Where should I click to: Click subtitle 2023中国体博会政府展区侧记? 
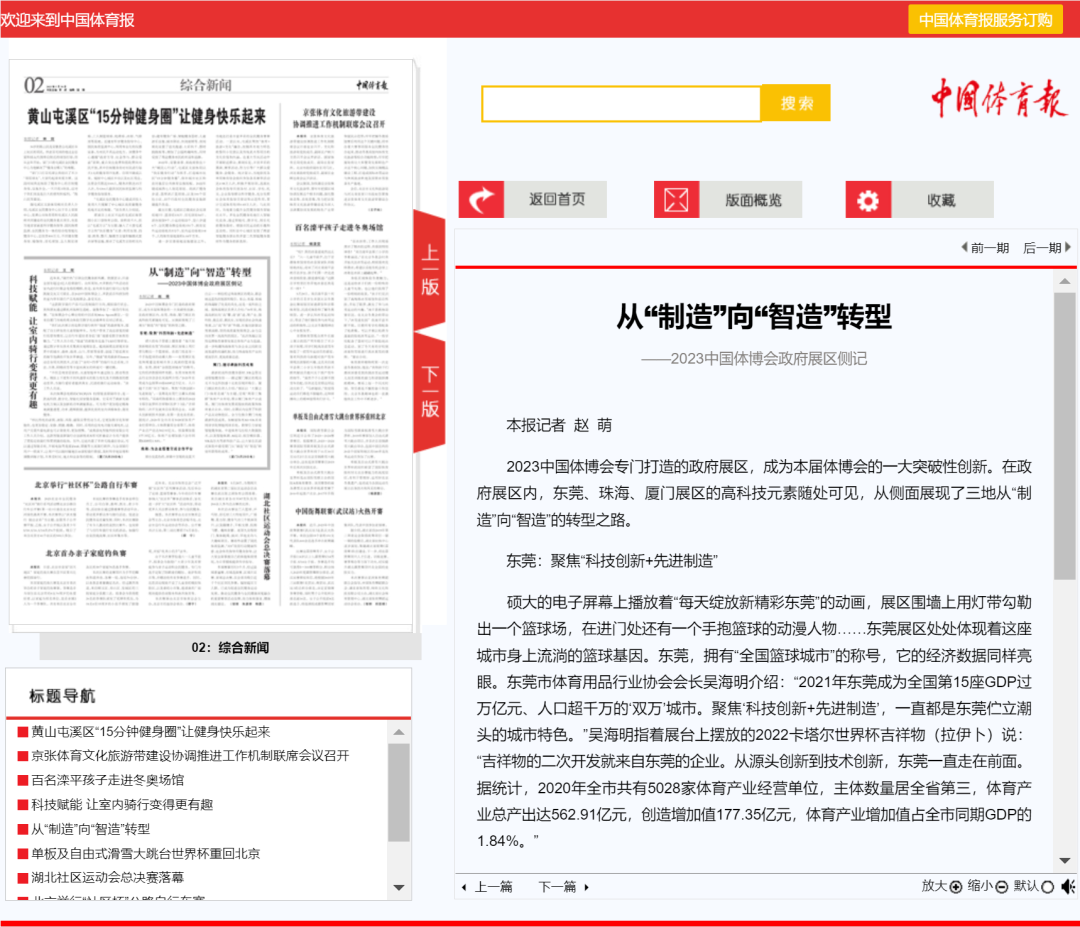coord(754,359)
